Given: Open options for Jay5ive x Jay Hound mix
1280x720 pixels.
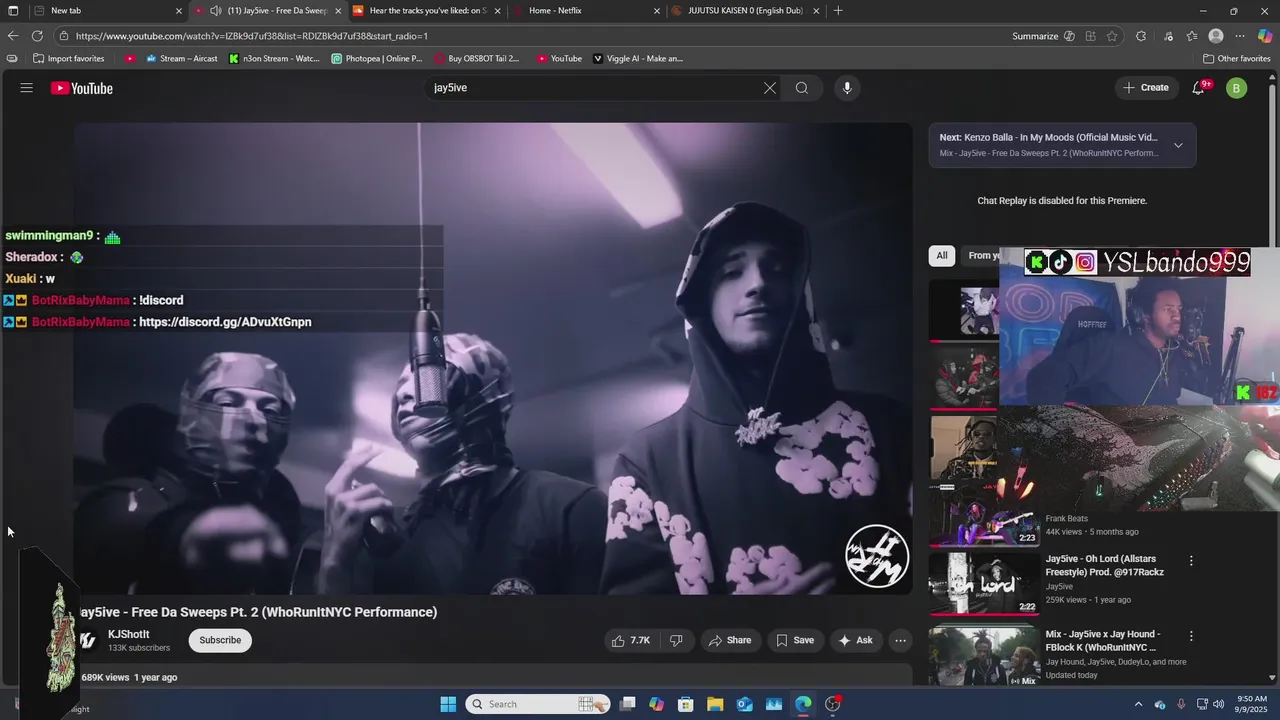Looking at the screenshot, I should pyautogui.click(x=1191, y=636).
